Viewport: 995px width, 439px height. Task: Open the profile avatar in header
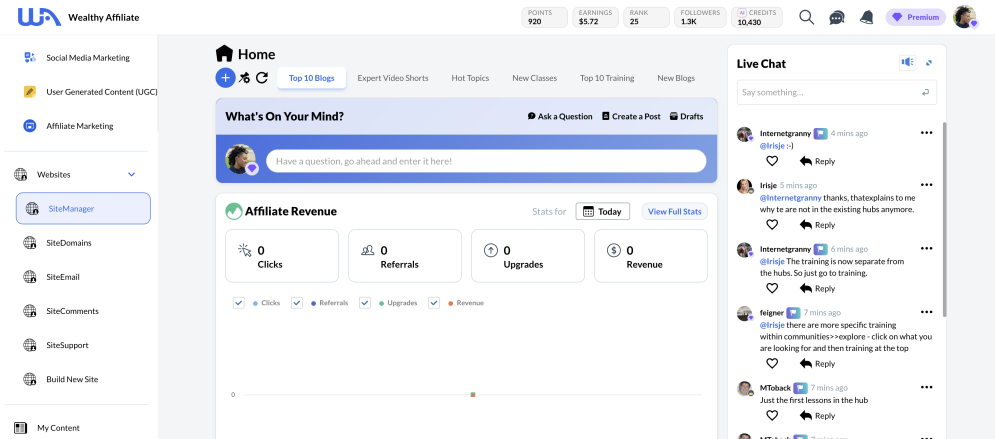coord(965,17)
